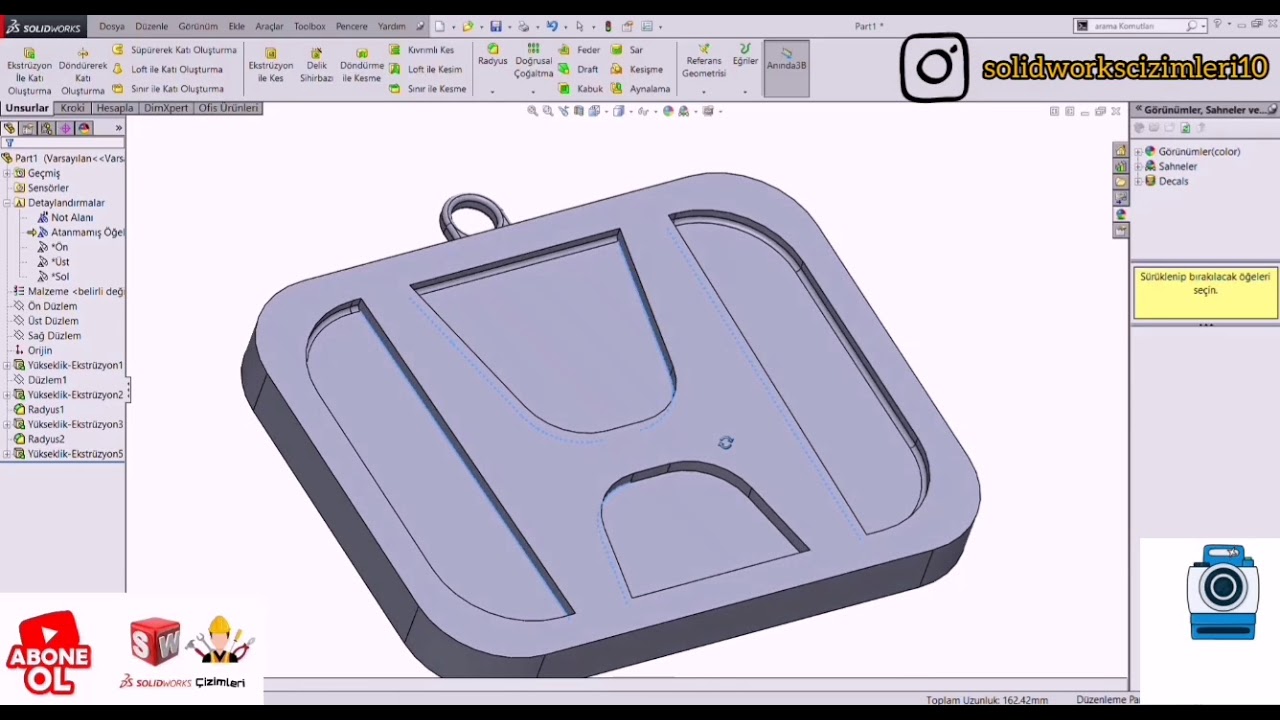Open Doğrusal Çoğaltma dropdown arrow

click(x=533, y=91)
